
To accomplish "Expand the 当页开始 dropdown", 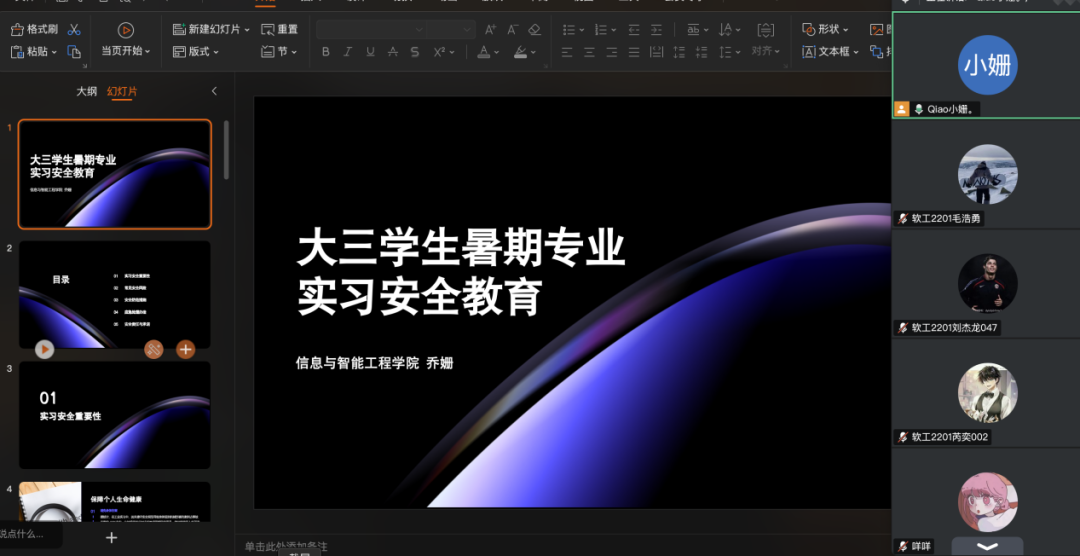I will [x=148, y=52].
